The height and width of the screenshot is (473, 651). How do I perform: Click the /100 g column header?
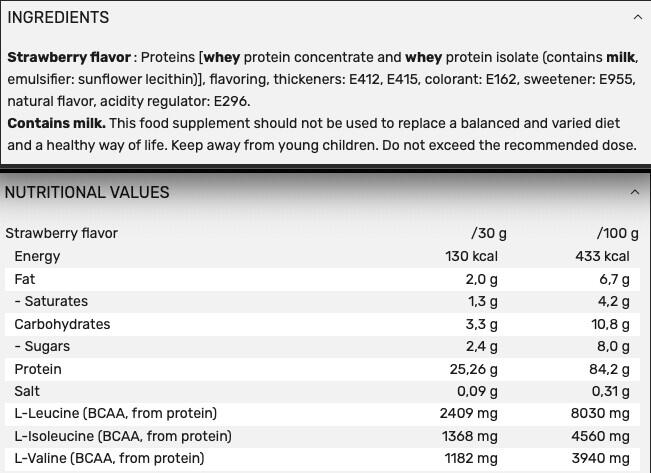[617, 233]
